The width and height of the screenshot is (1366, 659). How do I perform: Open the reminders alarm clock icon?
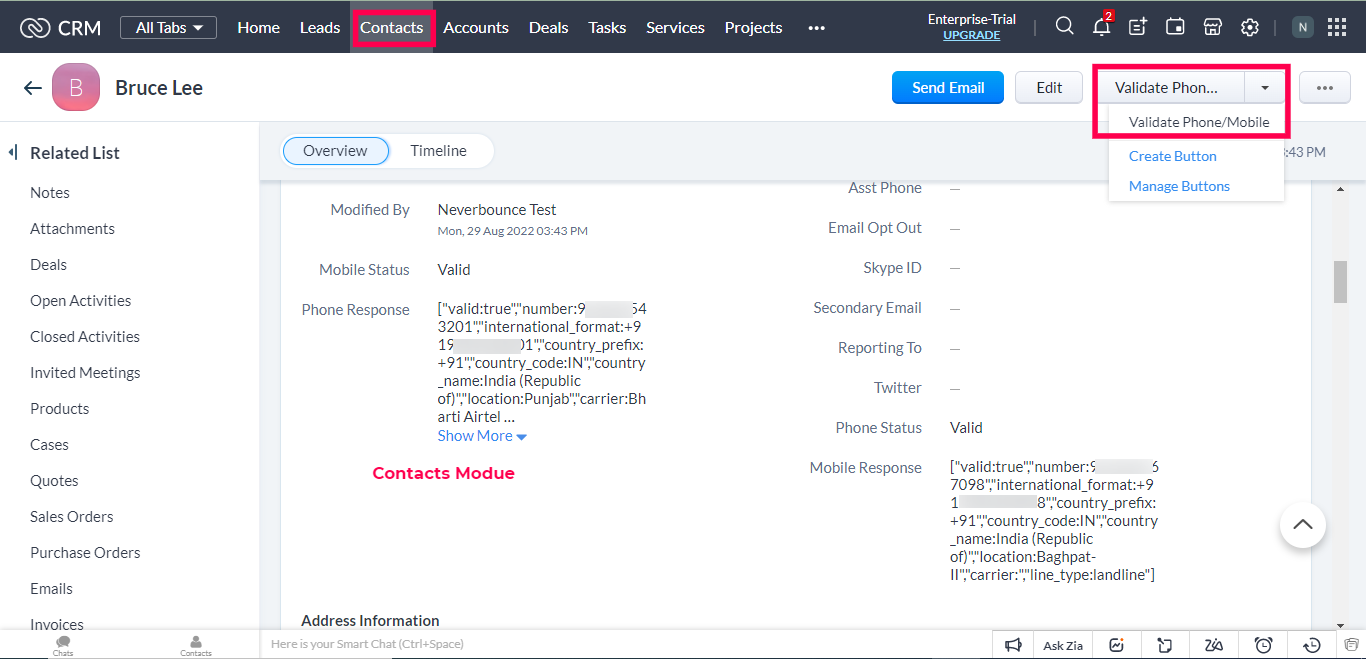tap(1263, 645)
